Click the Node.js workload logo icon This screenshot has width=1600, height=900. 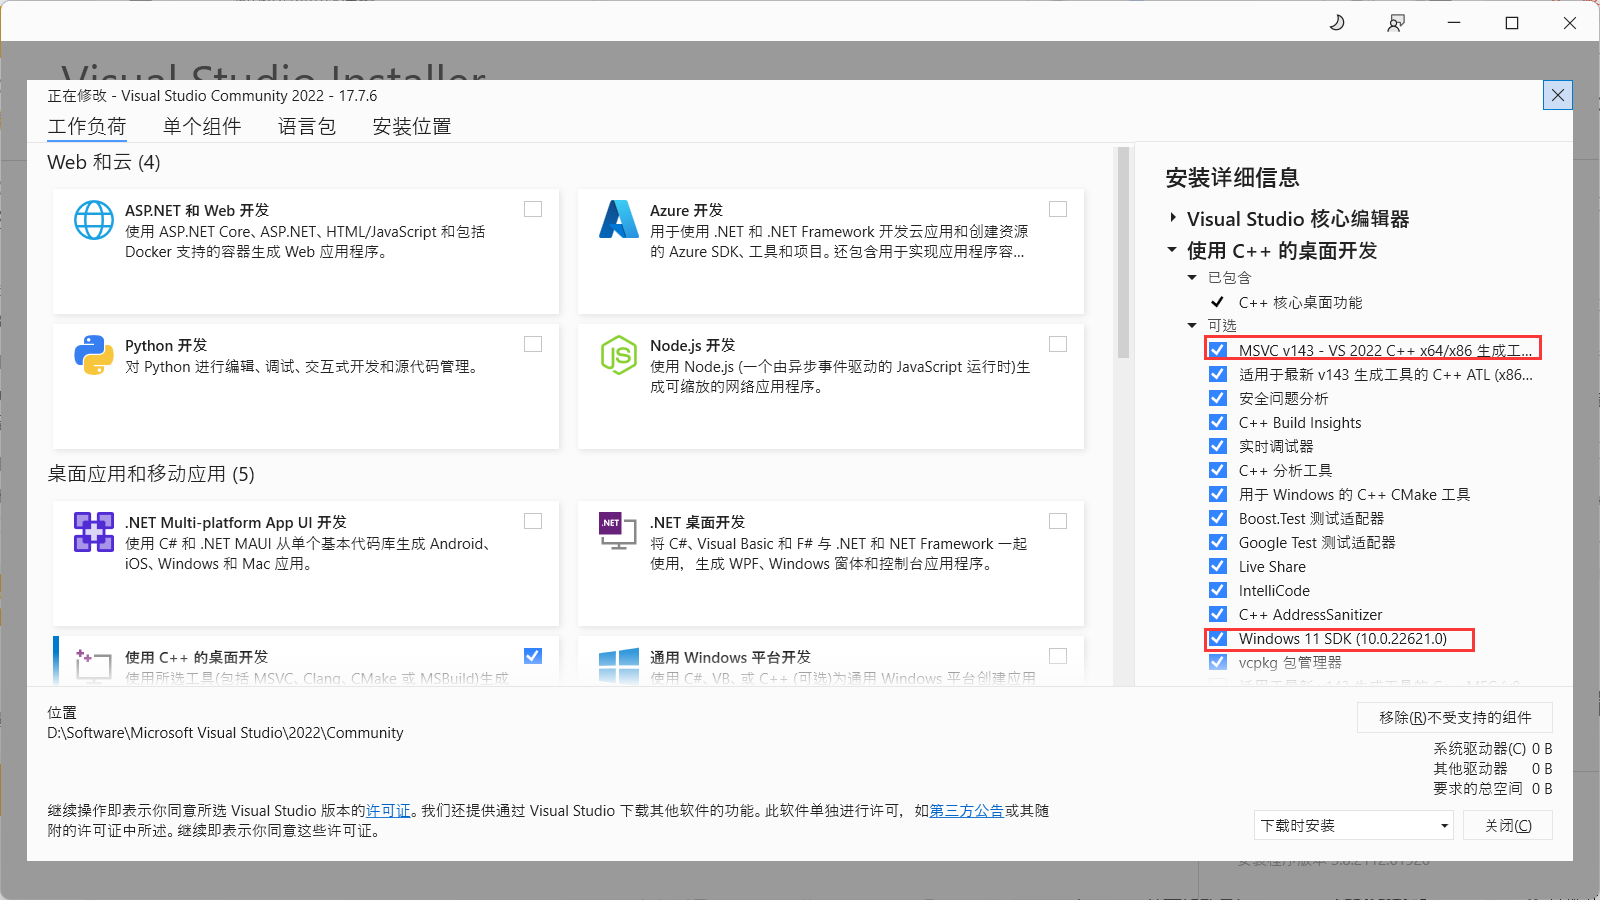(x=619, y=355)
